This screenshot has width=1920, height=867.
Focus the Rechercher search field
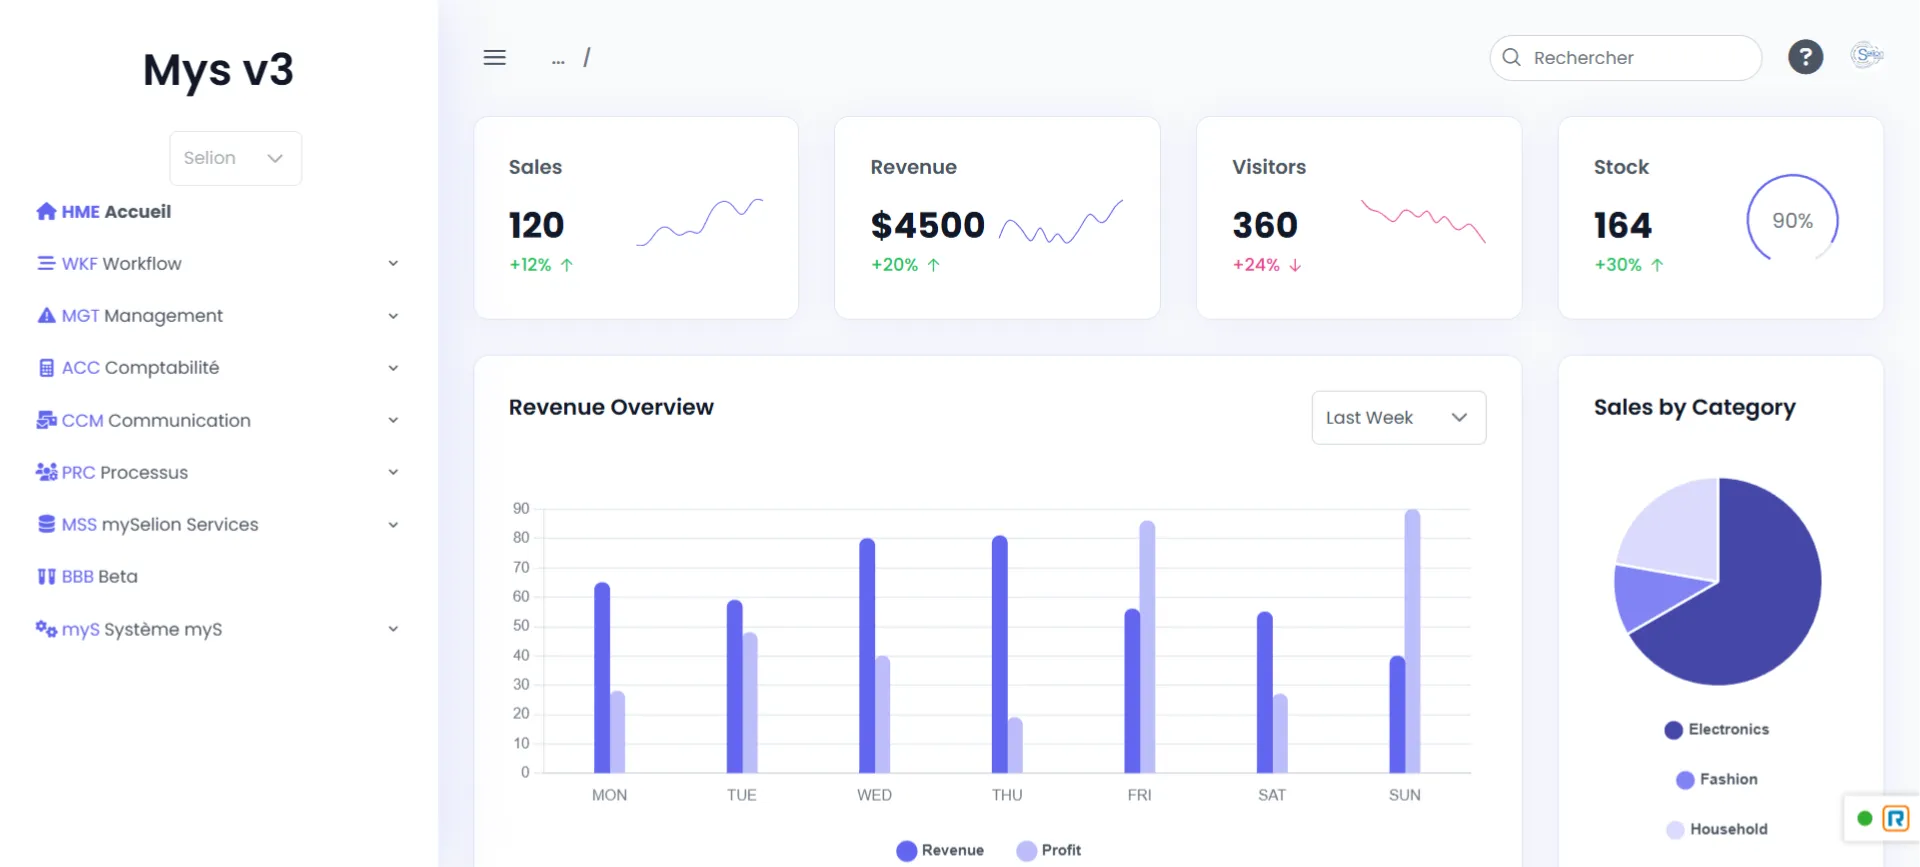[x=1625, y=57]
